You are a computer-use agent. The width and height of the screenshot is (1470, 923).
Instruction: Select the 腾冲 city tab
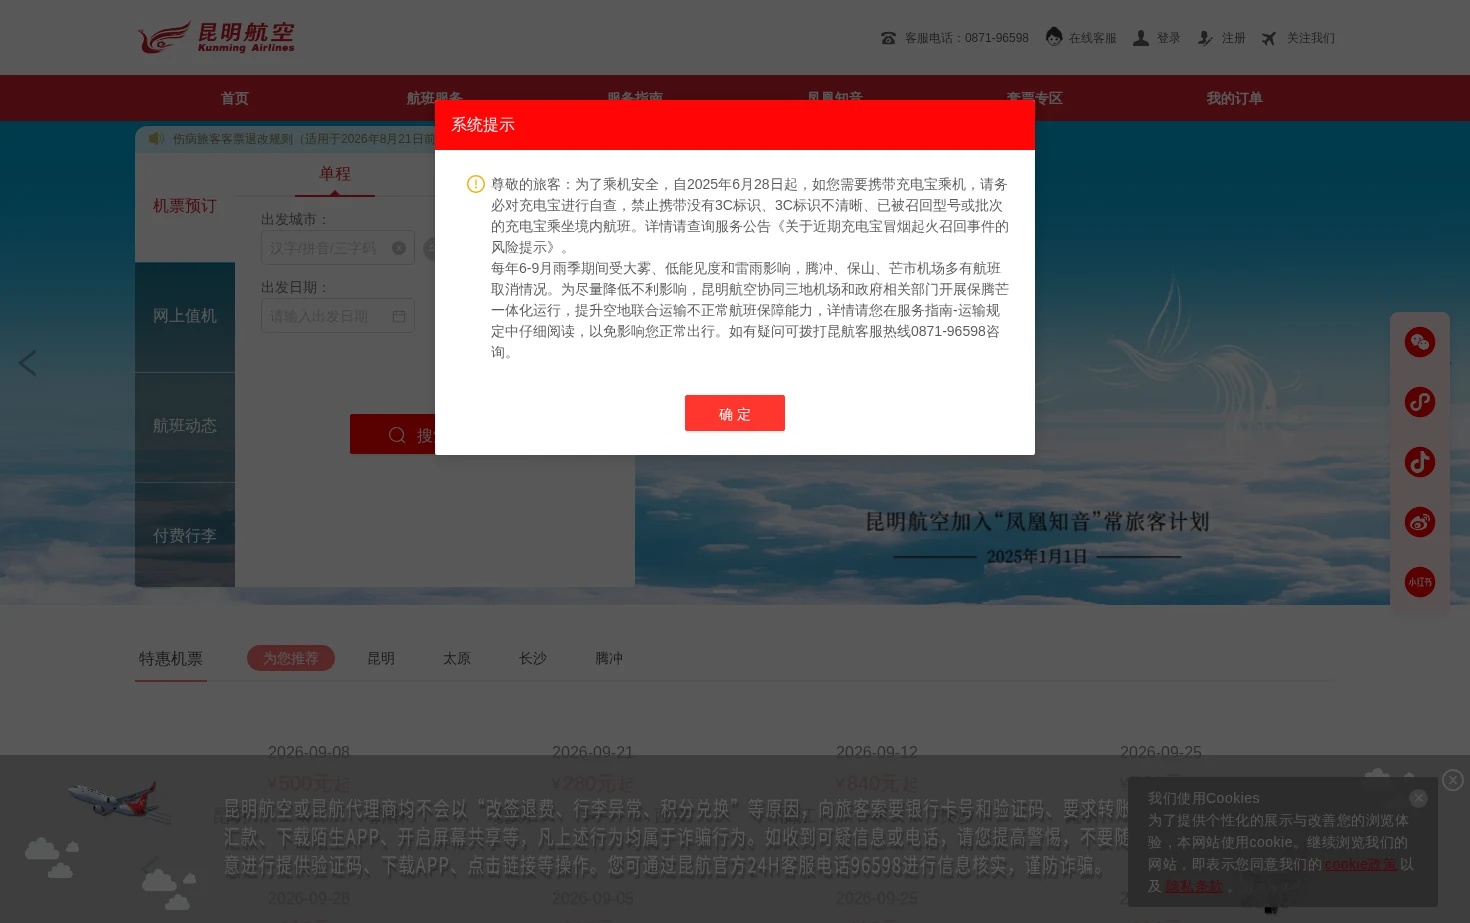pyautogui.click(x=609, y=658)
